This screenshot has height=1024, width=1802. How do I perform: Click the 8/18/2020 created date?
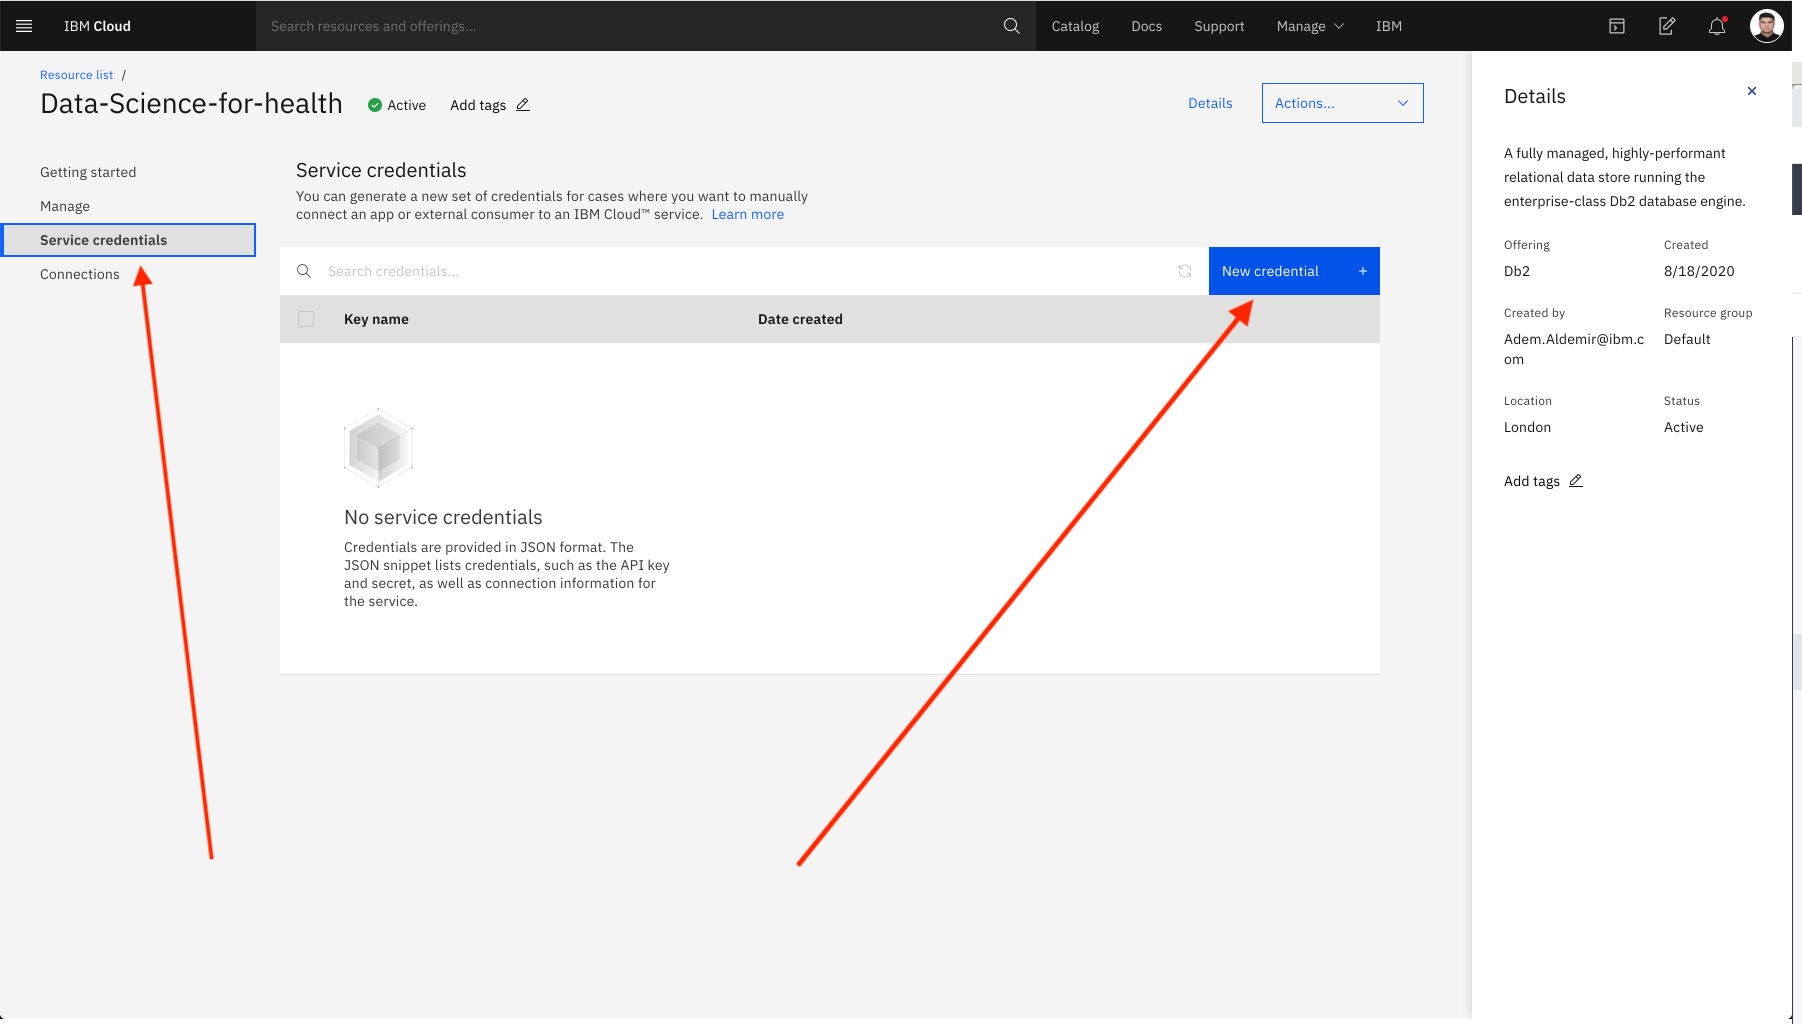click(1699, 271)
